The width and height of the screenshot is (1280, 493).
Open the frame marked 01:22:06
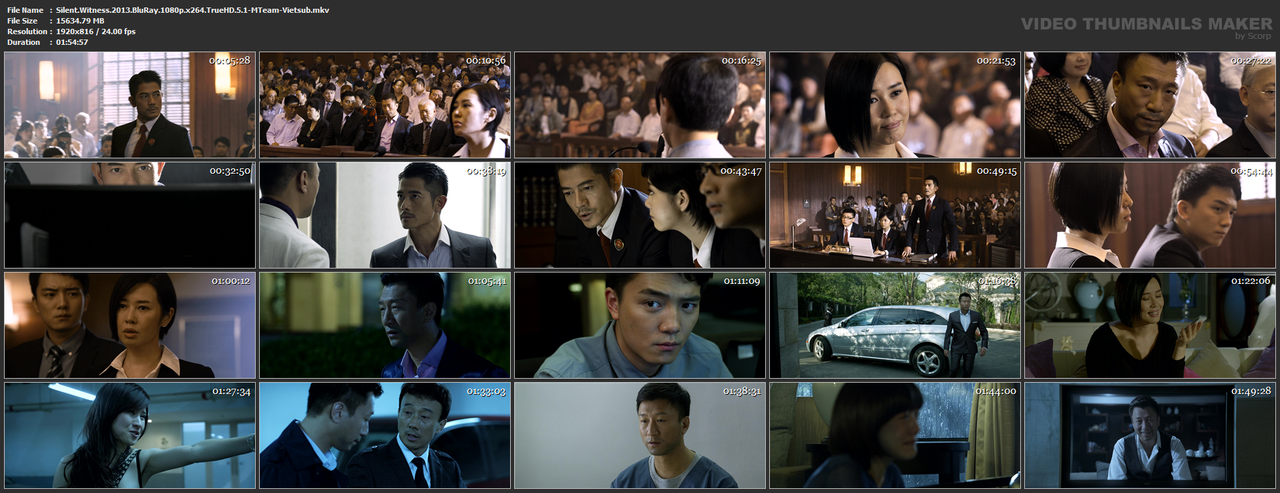click(x=1150, y=325)
